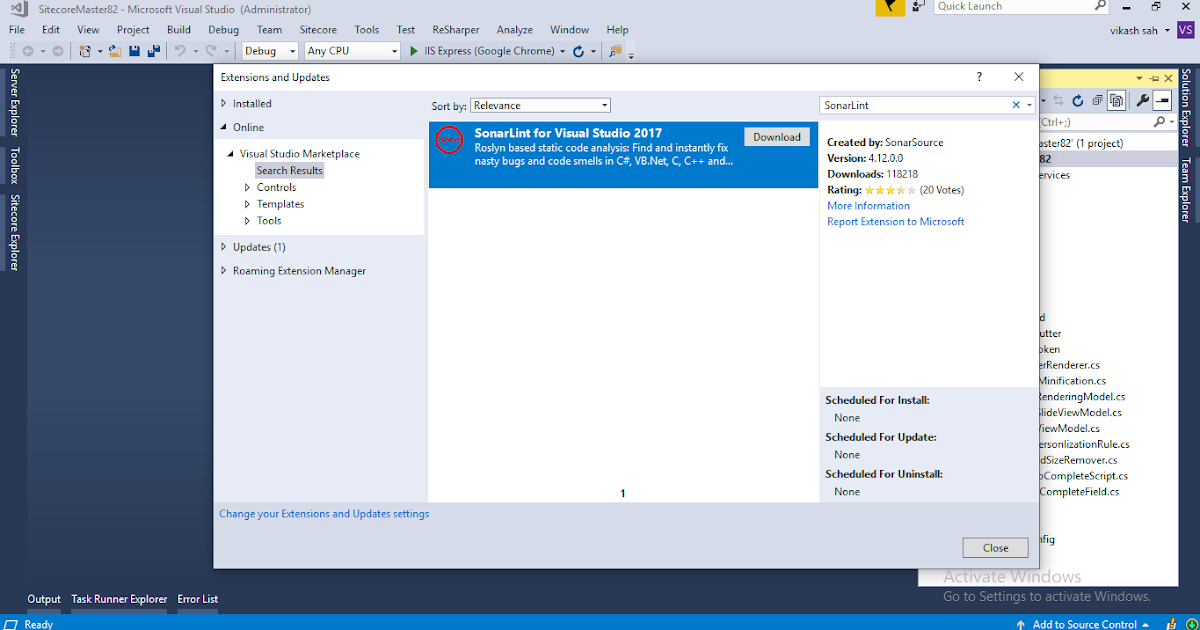
Task: Click the Navigate Backward arrow icon
Action: (28, 50)
